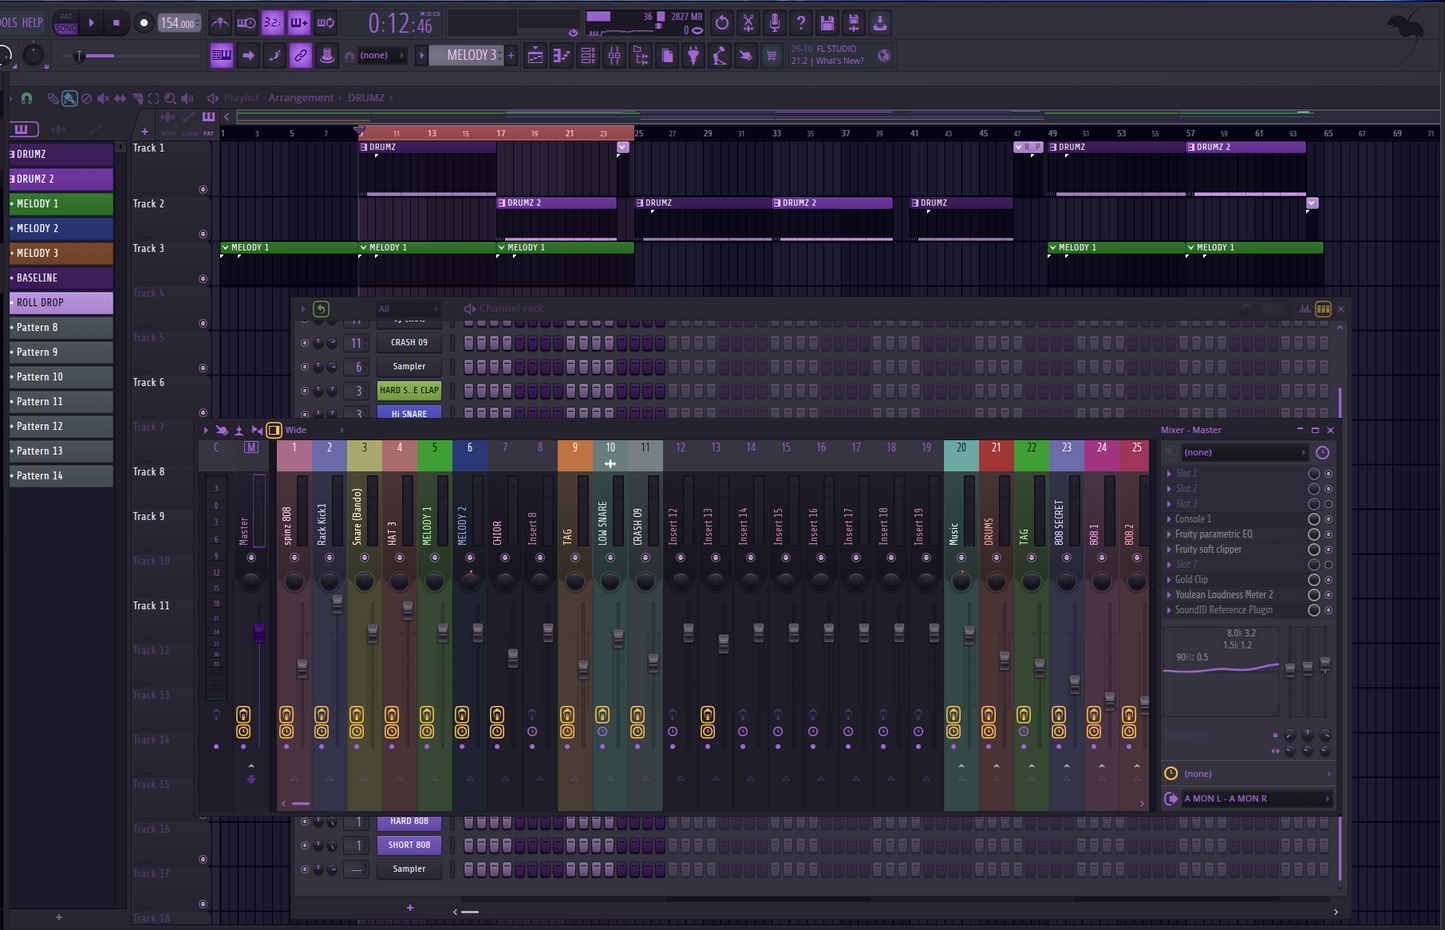Open channel rack All filter dropdown

(407, 309)
